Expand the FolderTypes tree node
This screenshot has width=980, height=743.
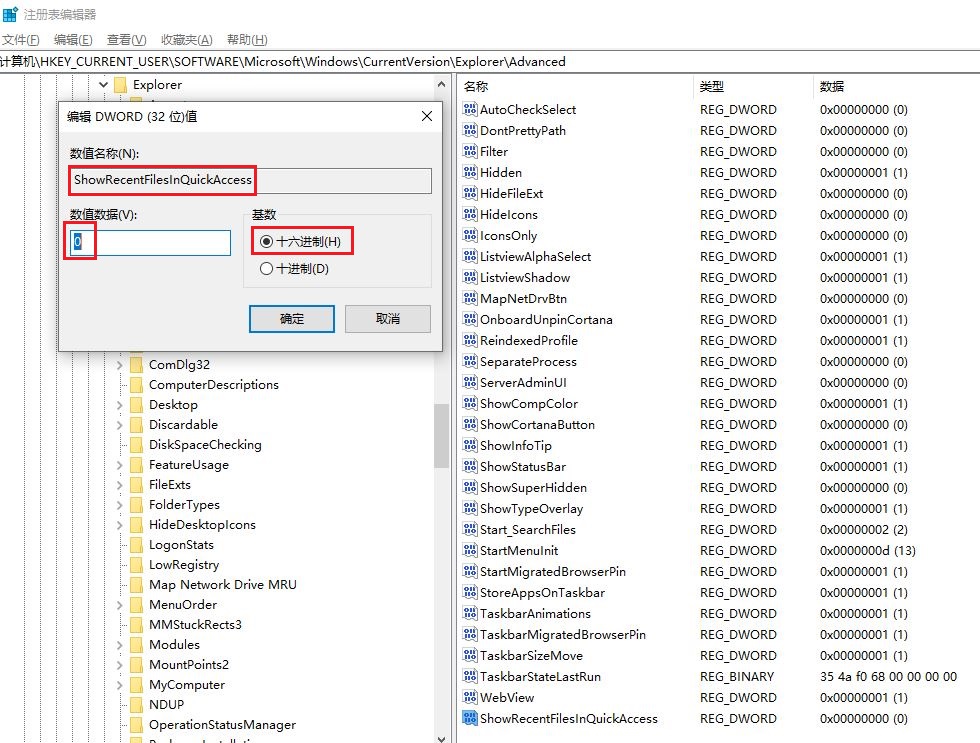[x=120, y=505]
